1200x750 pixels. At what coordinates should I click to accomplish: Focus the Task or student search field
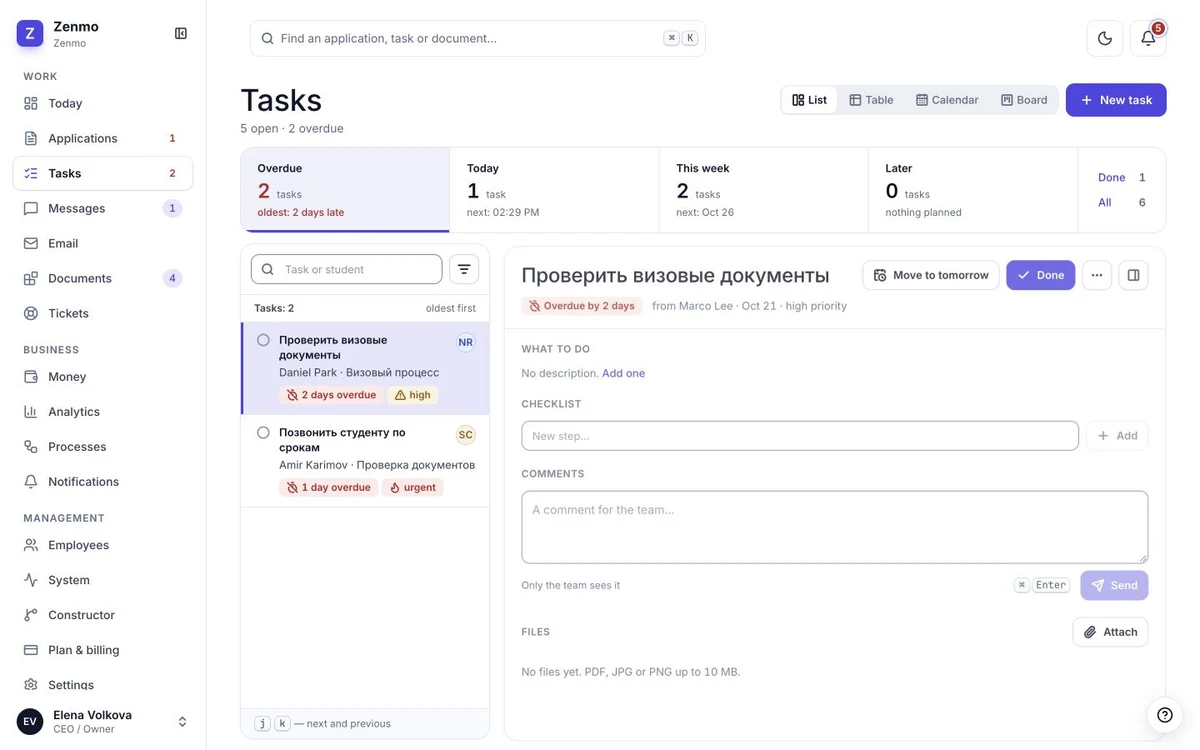click(x=346, y=269)
